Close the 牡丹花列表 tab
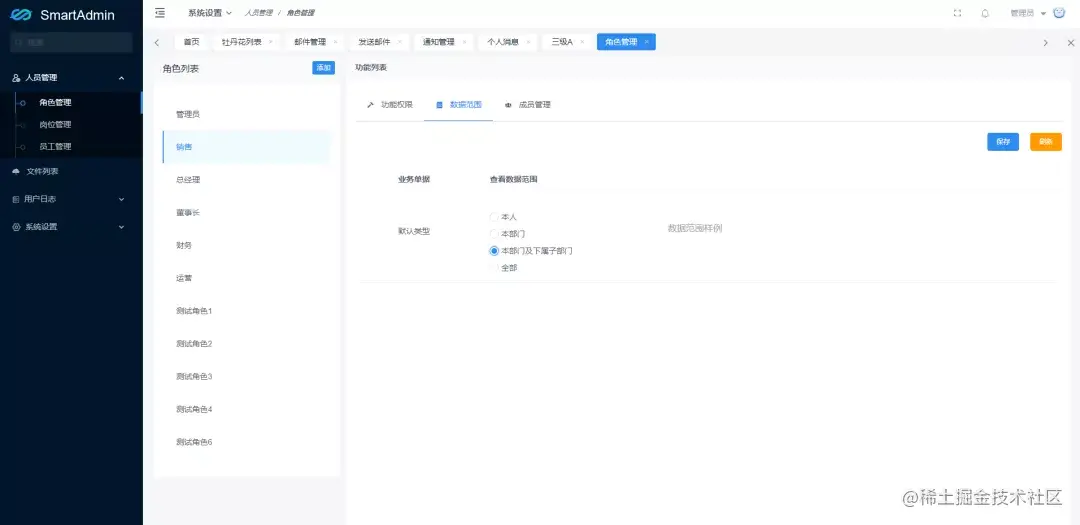The width and height of the screenshot is (1080, 525). (x=270, y=42)
